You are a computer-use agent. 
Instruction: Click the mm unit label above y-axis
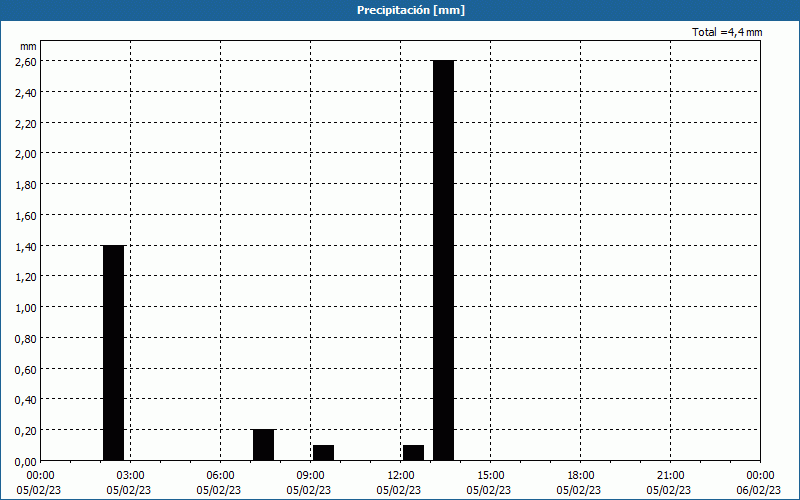28,46
